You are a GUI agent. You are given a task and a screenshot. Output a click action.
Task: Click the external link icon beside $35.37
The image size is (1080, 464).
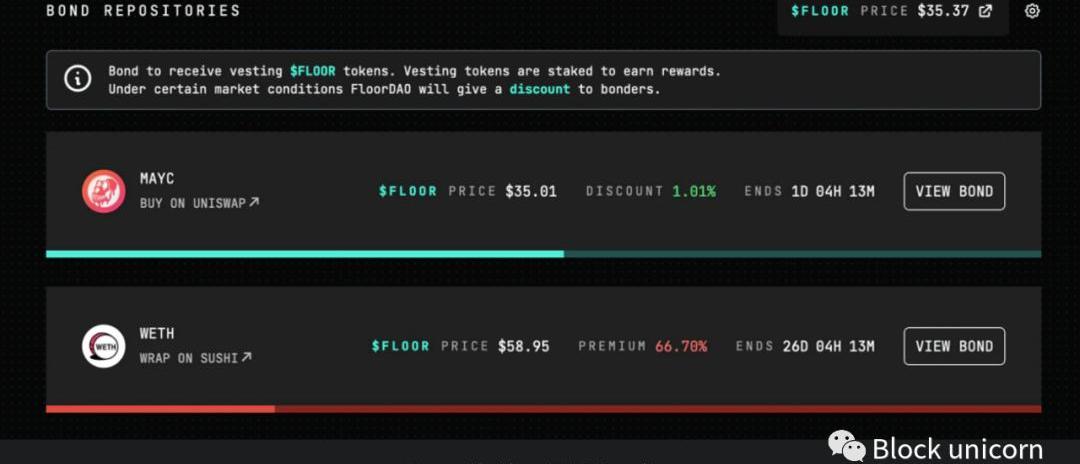pyautogui.click(x=985, y=11)
